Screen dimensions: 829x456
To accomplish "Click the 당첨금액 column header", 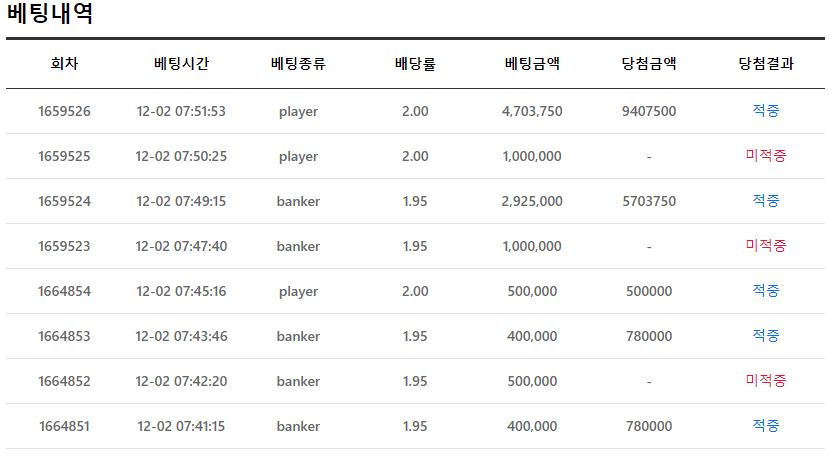I will 649,65.
